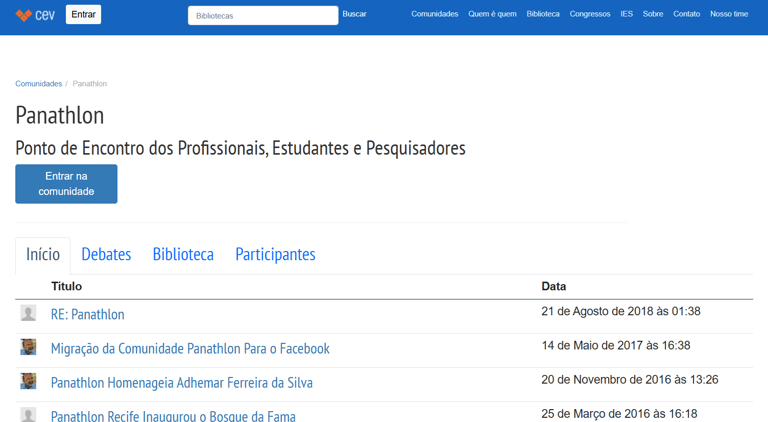Select avatar icon beside RE: Panathlon
This screenshot has height=422, width=768.
[28, 313]
